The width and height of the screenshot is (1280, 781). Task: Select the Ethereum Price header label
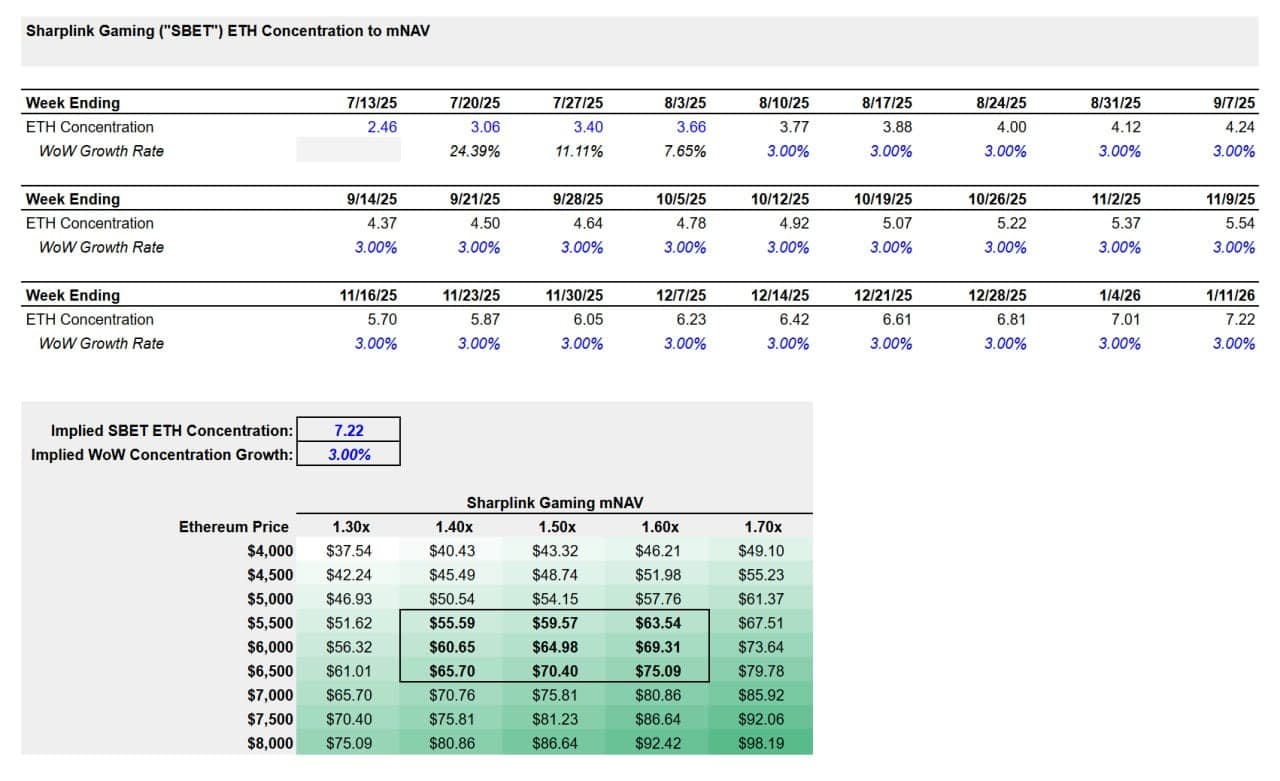click(234, 527)
